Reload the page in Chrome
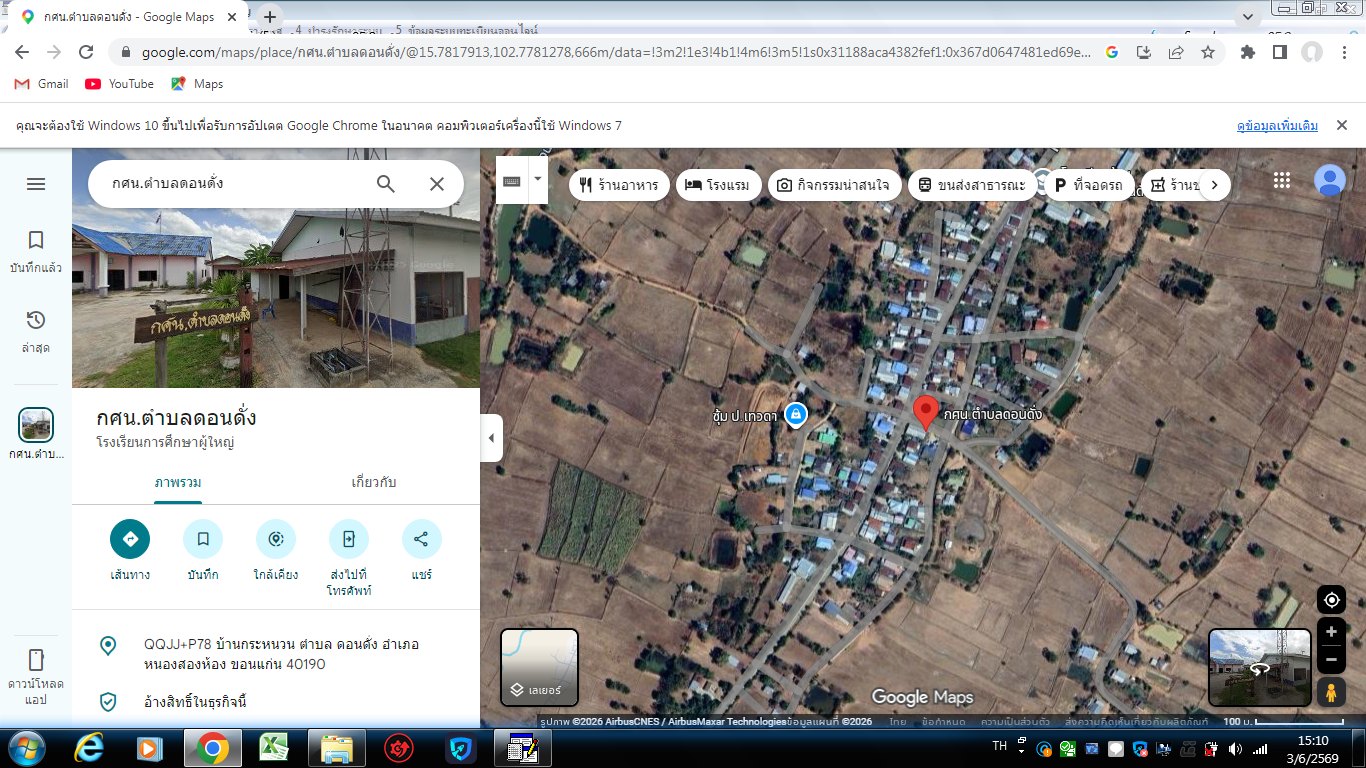Image resolution: width=1366 pixels, height=768 pixels. [86, 52]
